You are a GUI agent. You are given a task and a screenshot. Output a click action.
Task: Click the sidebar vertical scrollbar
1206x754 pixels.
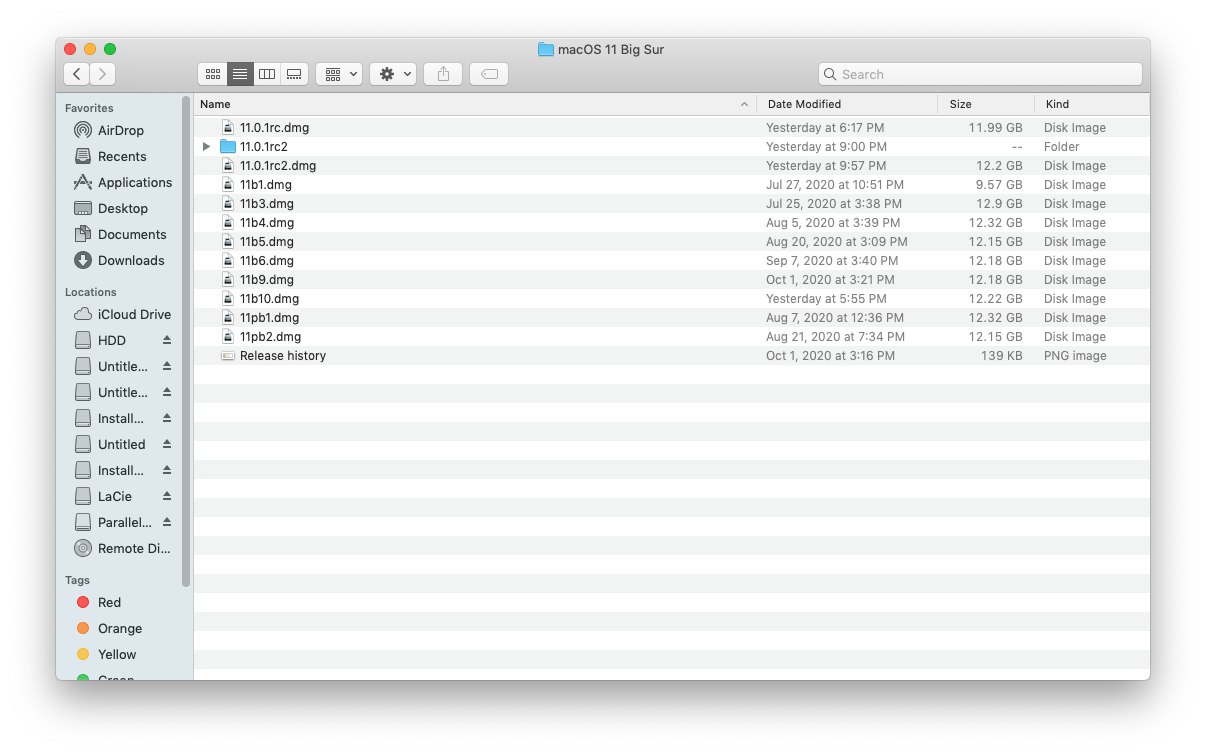coord(186,341)
